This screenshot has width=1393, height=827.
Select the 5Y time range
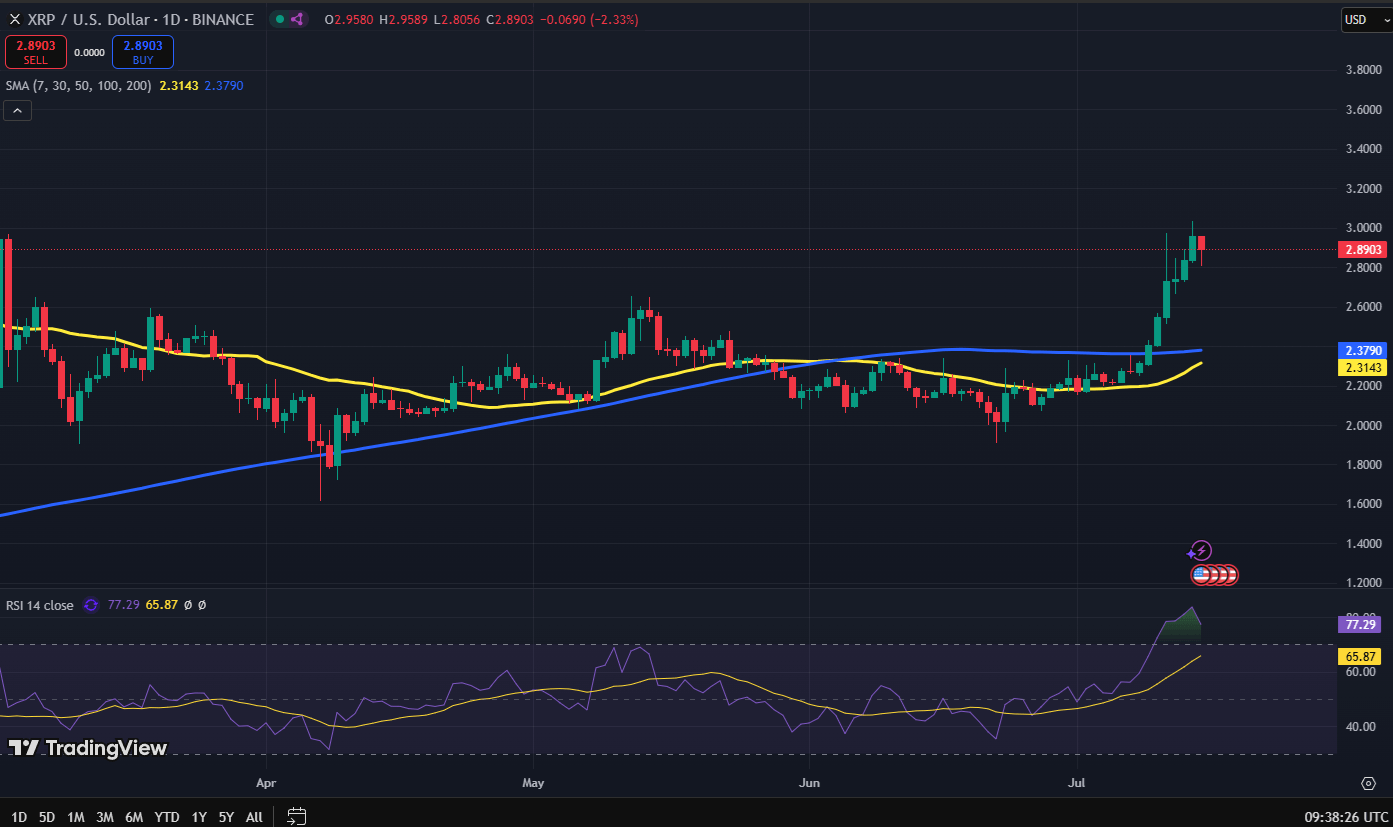(226, 817)
